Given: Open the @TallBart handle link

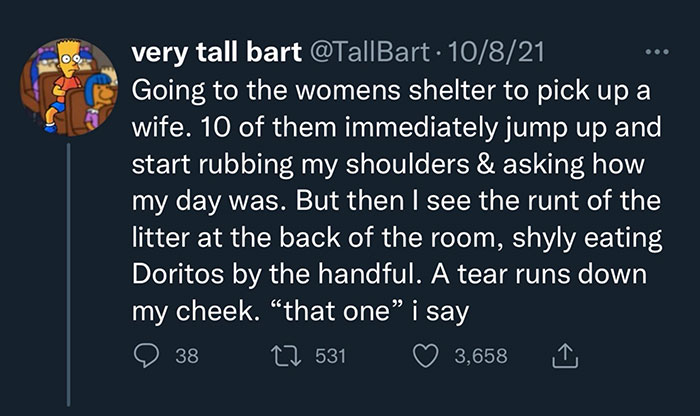Looking at the screenshot, I should click(369, 53).
